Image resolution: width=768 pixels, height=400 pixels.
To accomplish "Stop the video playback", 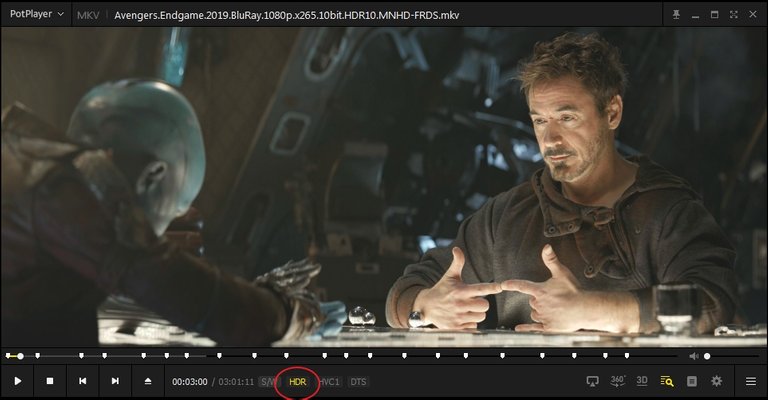I will (x=50, y=381).
